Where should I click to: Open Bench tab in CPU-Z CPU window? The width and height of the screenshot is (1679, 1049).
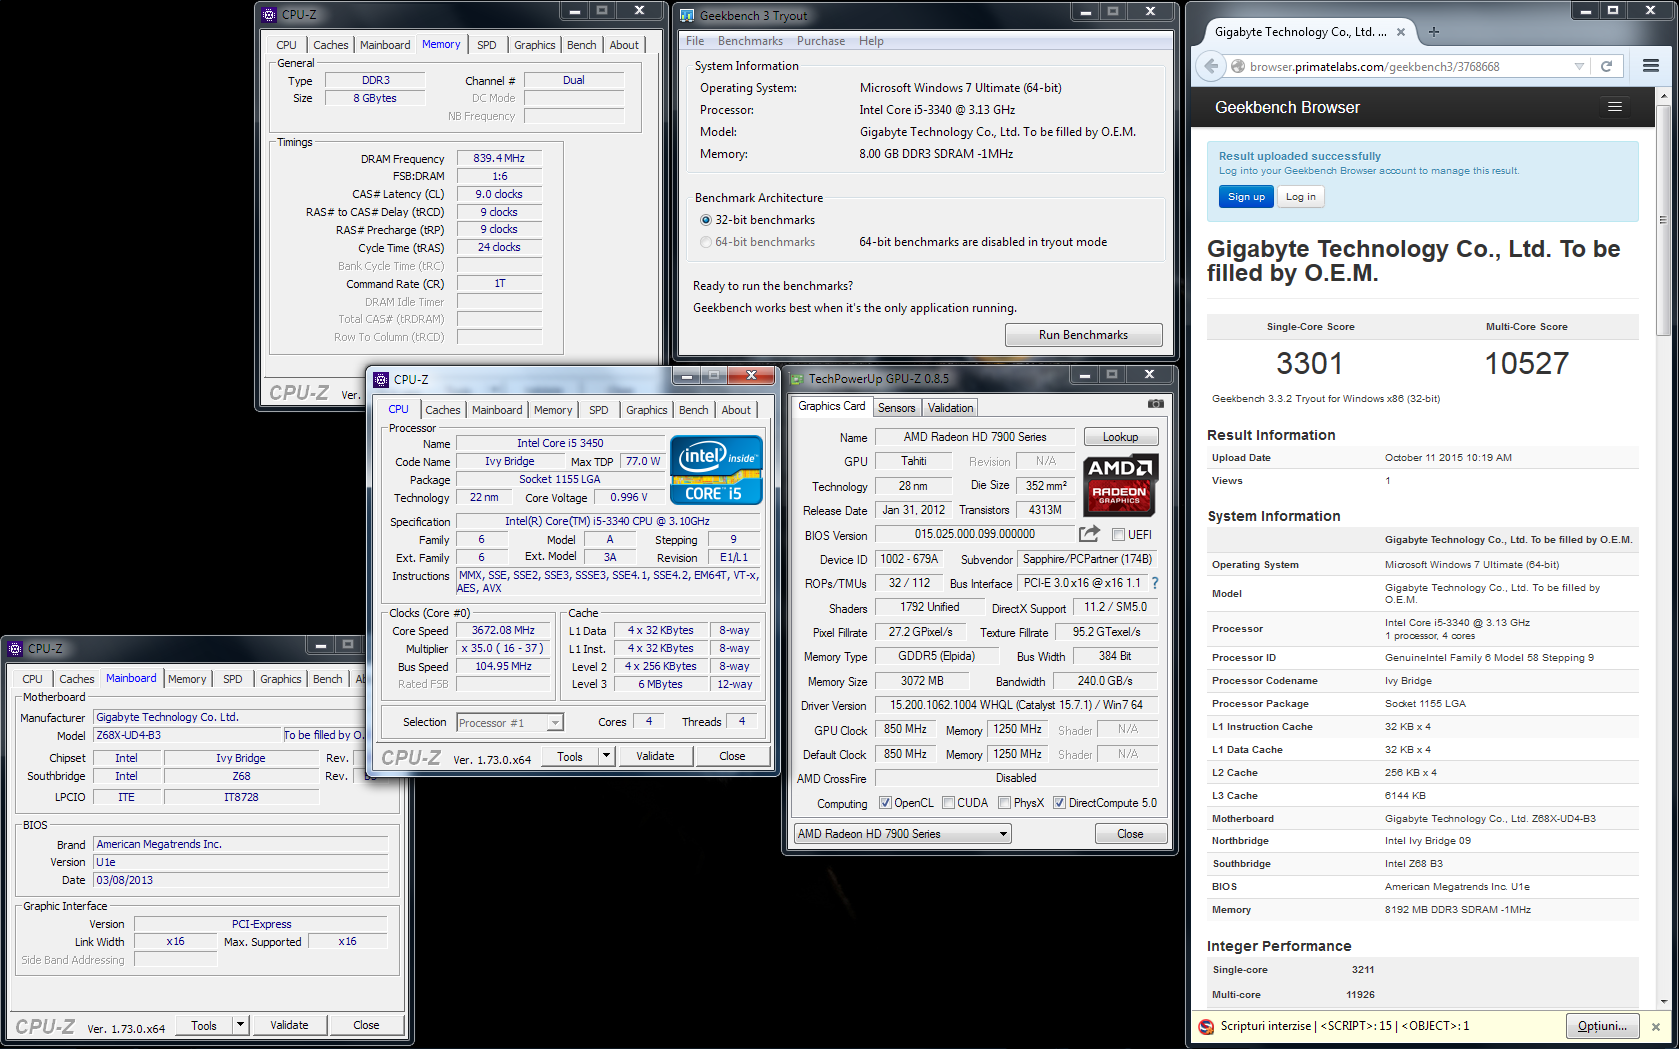click(693, 410)
